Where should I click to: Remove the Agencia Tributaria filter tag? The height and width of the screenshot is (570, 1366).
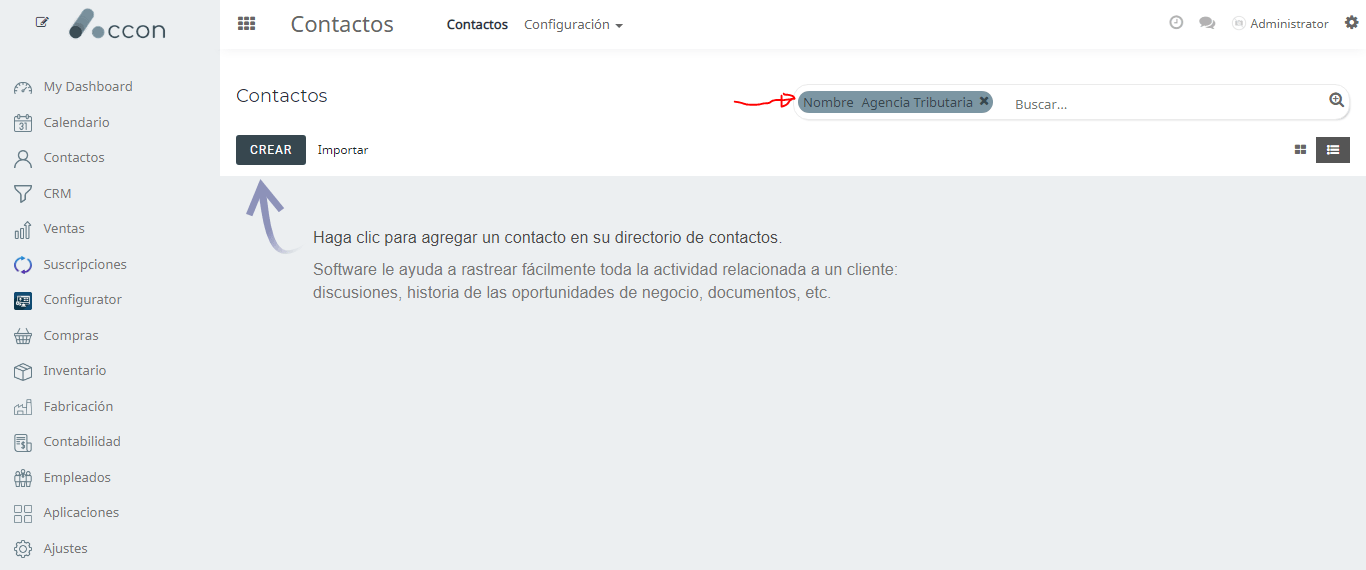984,101
